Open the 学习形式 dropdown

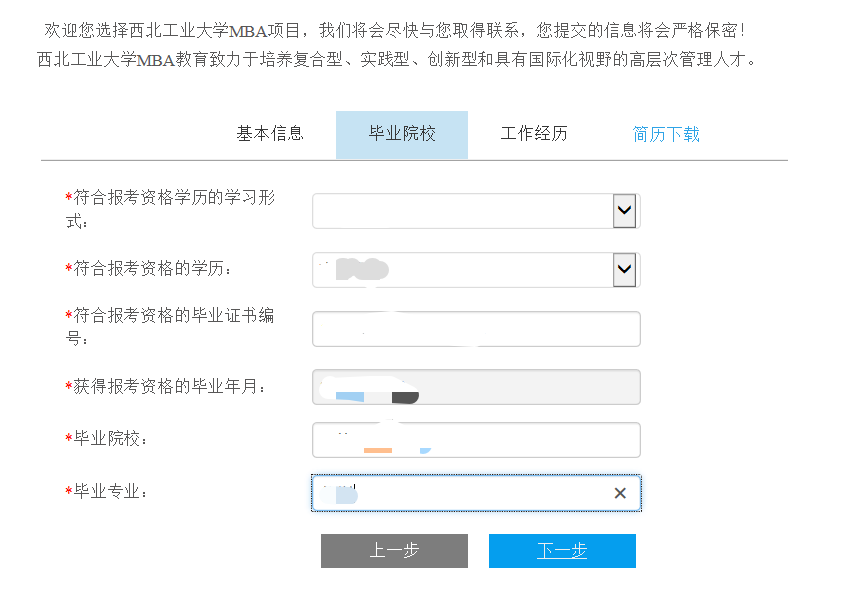[x=624, y=211]
